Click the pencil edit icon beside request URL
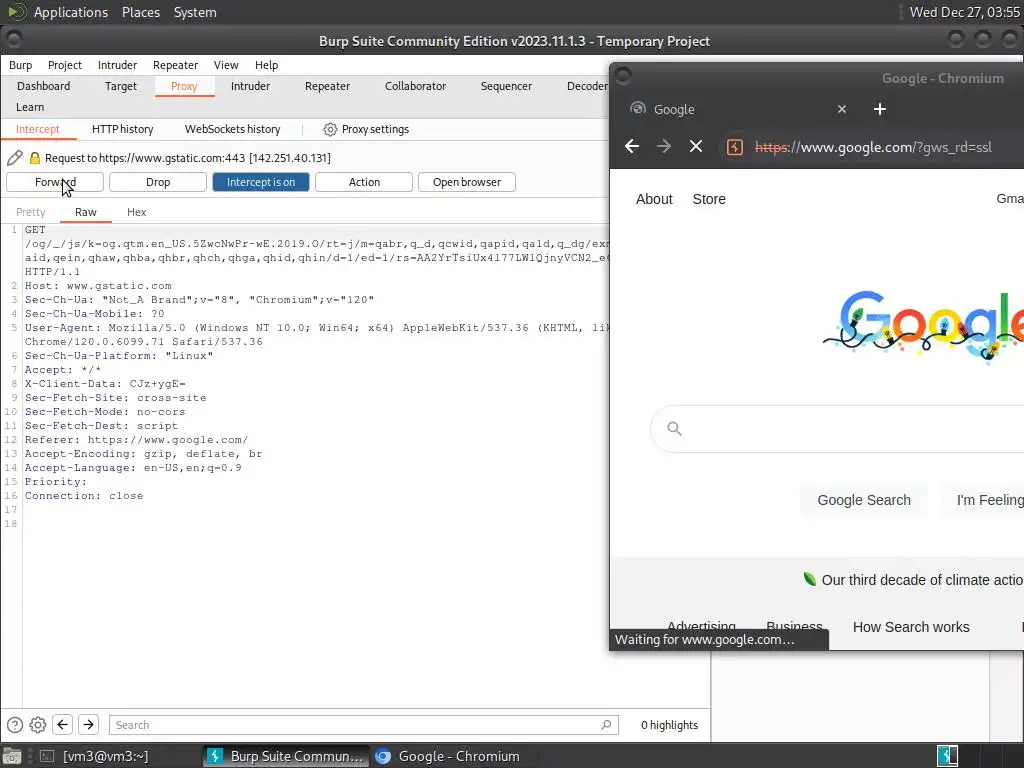 tap(14, 157)
